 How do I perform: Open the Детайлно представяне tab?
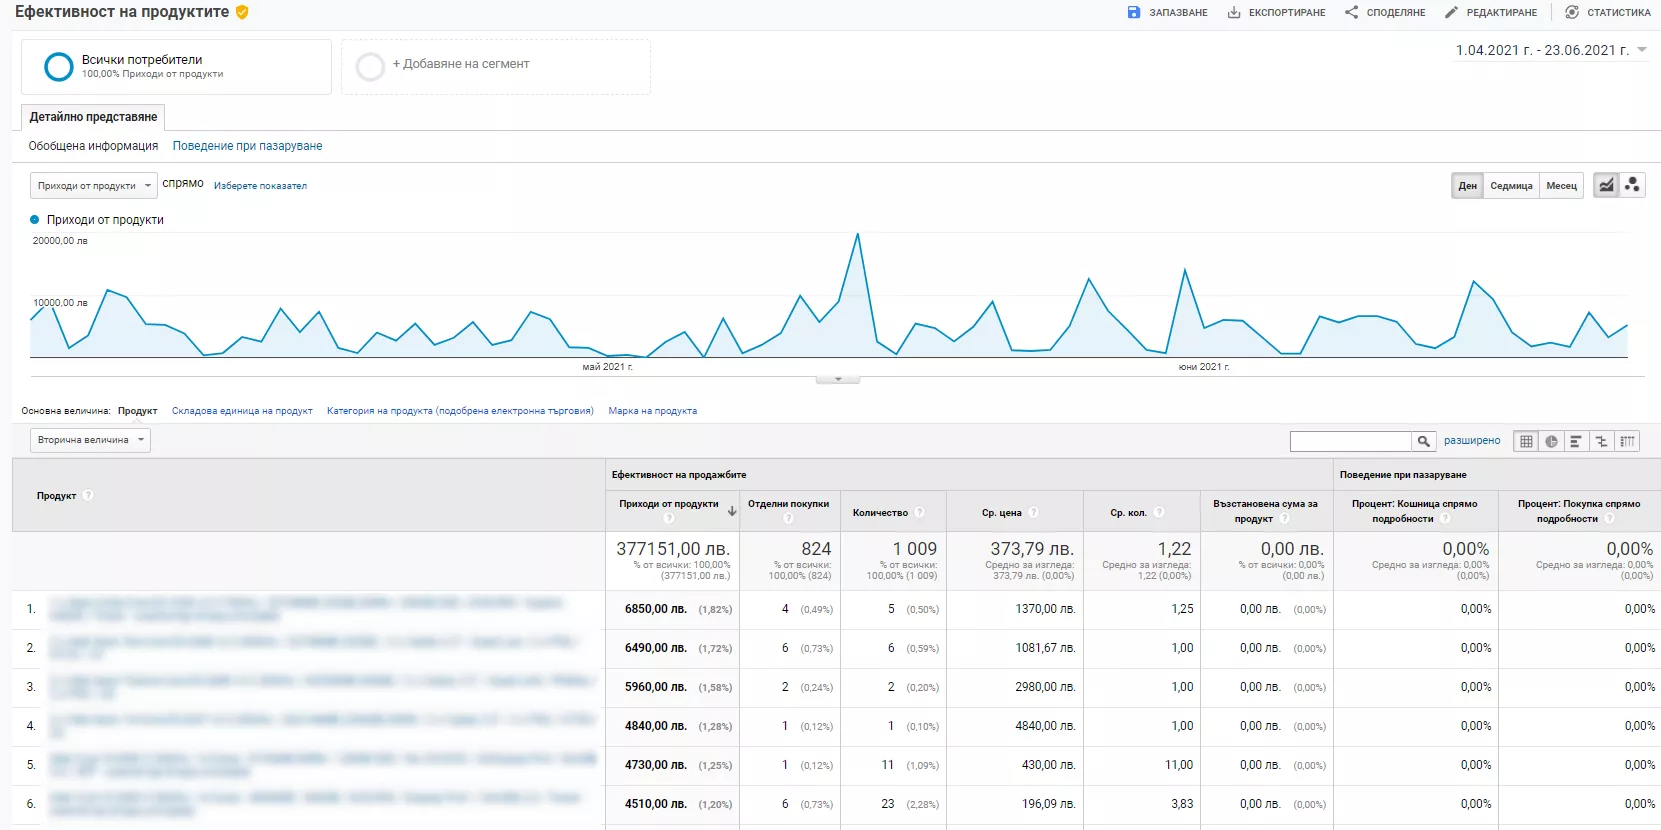coord(93,117)
